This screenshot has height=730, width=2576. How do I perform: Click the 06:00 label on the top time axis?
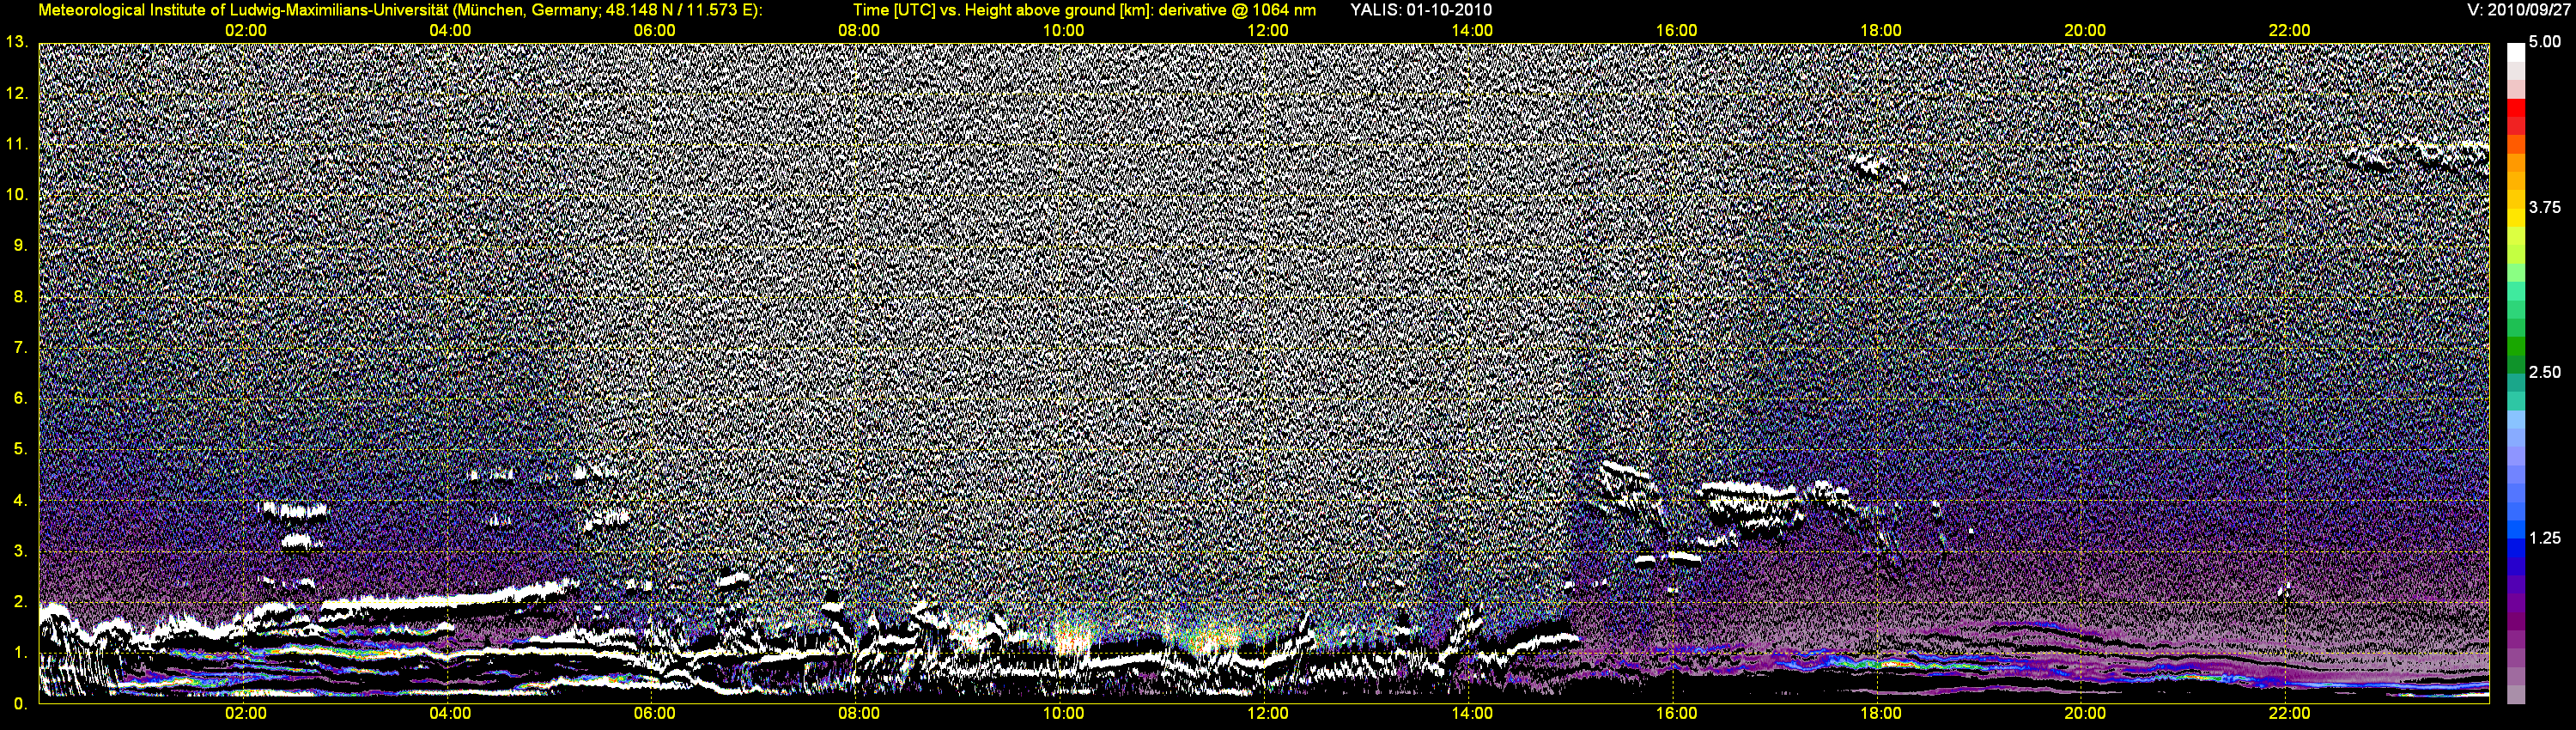[x=654, y=31]
